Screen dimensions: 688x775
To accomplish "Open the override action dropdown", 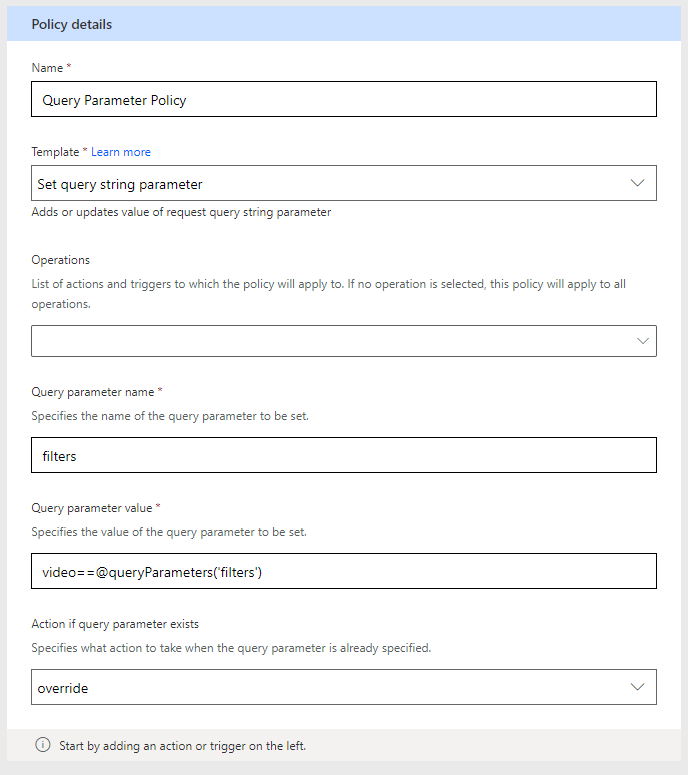I will point(344,687).
